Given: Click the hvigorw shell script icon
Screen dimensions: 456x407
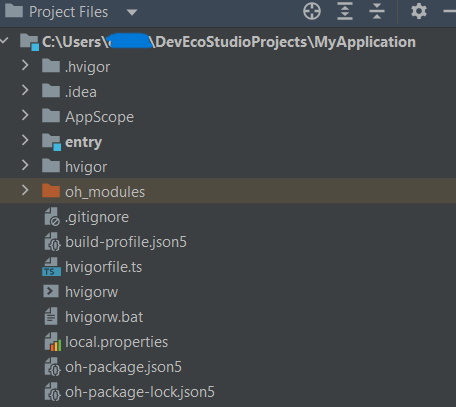Looking at the screenshot, I should click(x=51, y=291).
